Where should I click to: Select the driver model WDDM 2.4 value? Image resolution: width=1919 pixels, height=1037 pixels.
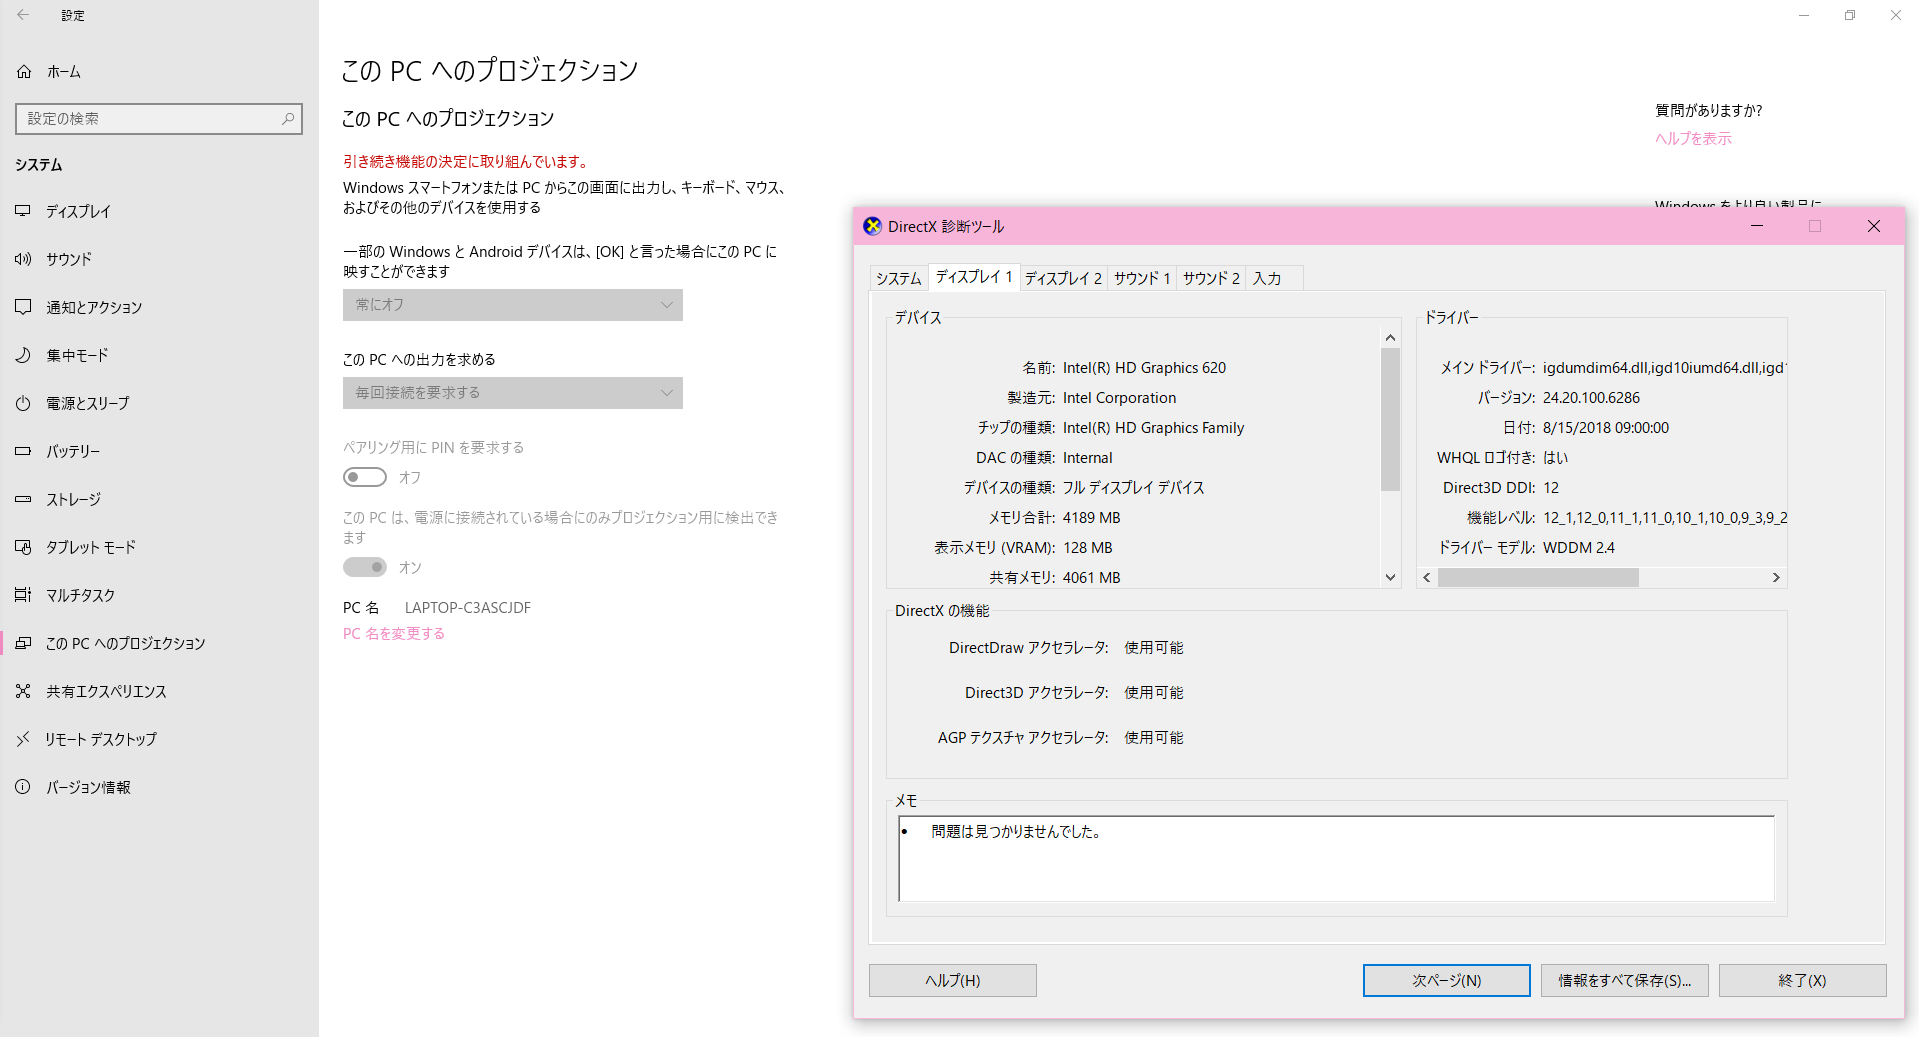(x=1579, y=548)
